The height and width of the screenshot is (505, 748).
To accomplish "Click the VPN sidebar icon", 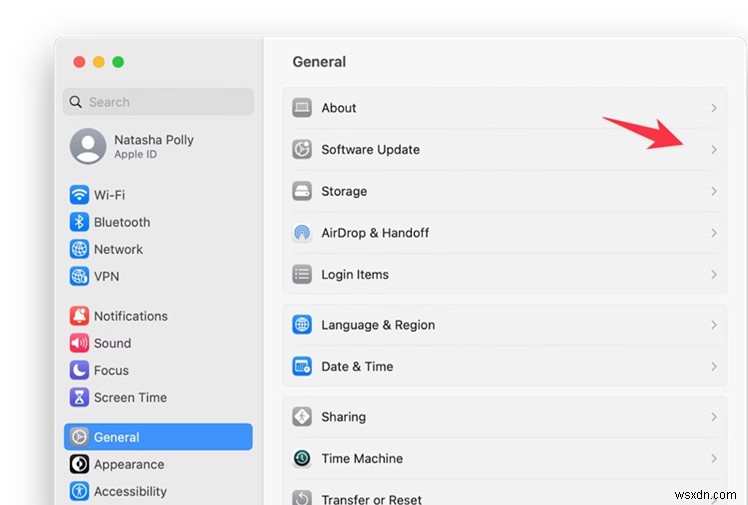I will tap(79, 276).
